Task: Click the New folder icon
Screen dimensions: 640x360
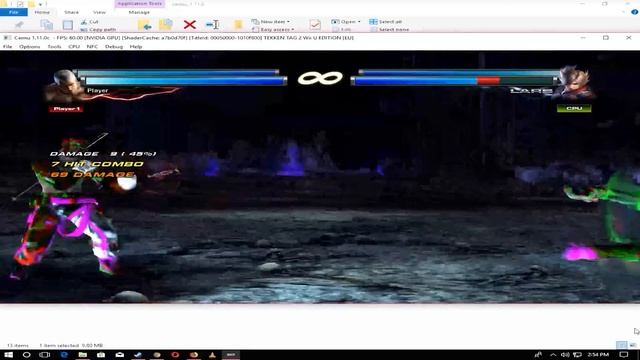Action: [238, 25]
